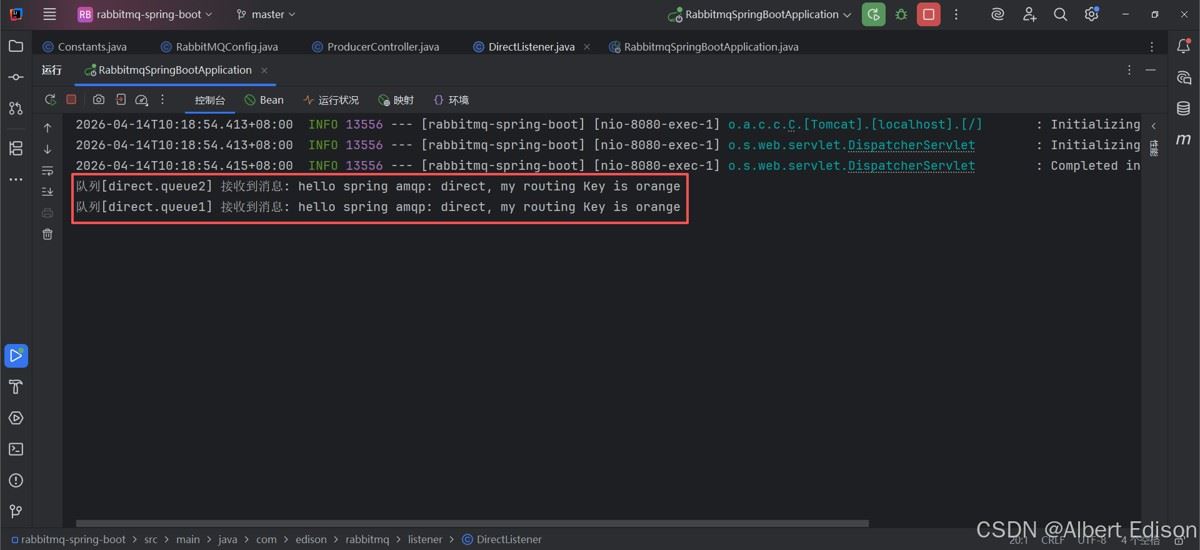Viewport: 1200px width, 550px height.
Task: Select the 环境 environment tab
Action: (451, 100)
